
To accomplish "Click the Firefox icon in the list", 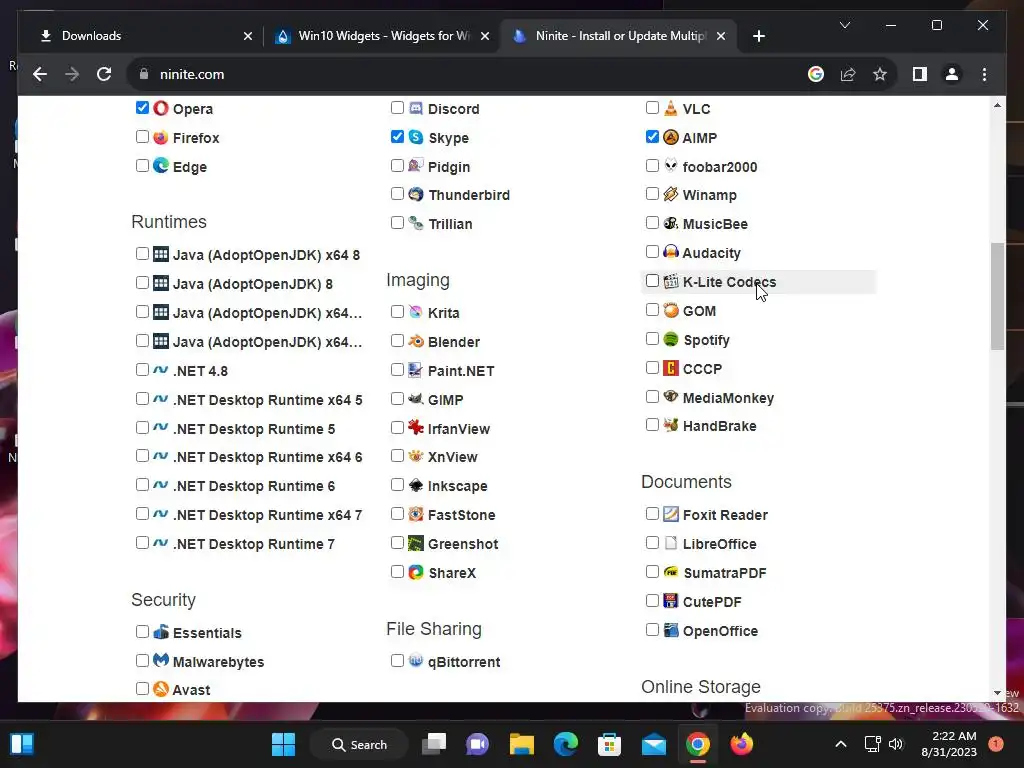I will 161,137.
